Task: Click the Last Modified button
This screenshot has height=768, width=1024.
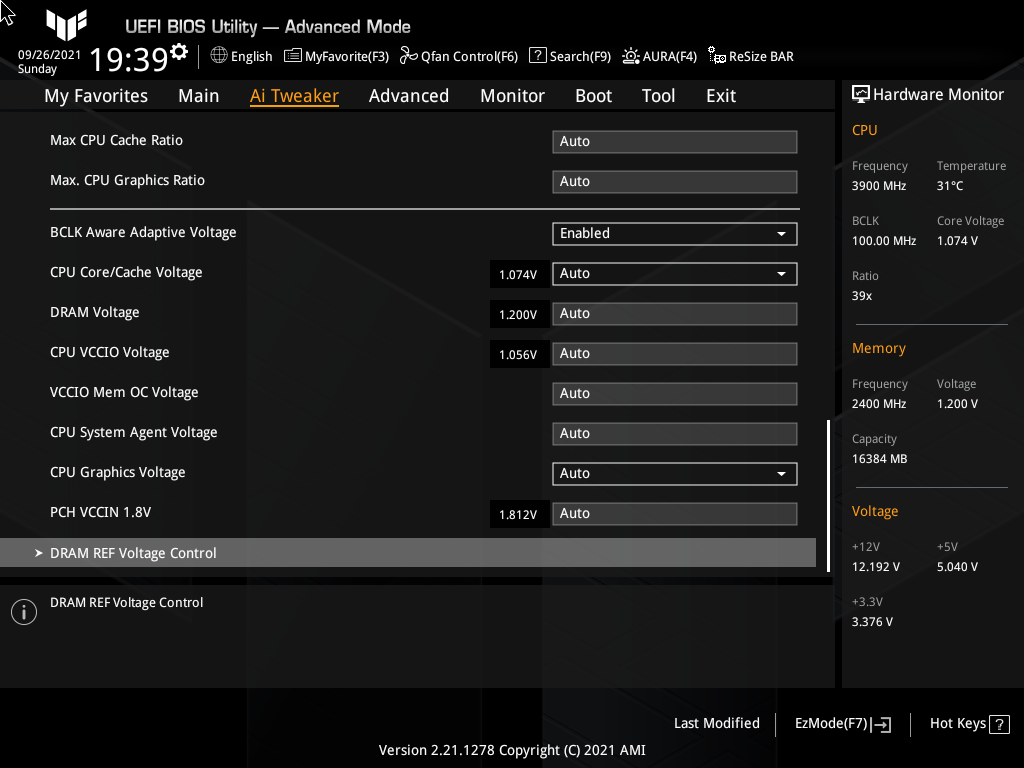Action: (x=716, y=723)
